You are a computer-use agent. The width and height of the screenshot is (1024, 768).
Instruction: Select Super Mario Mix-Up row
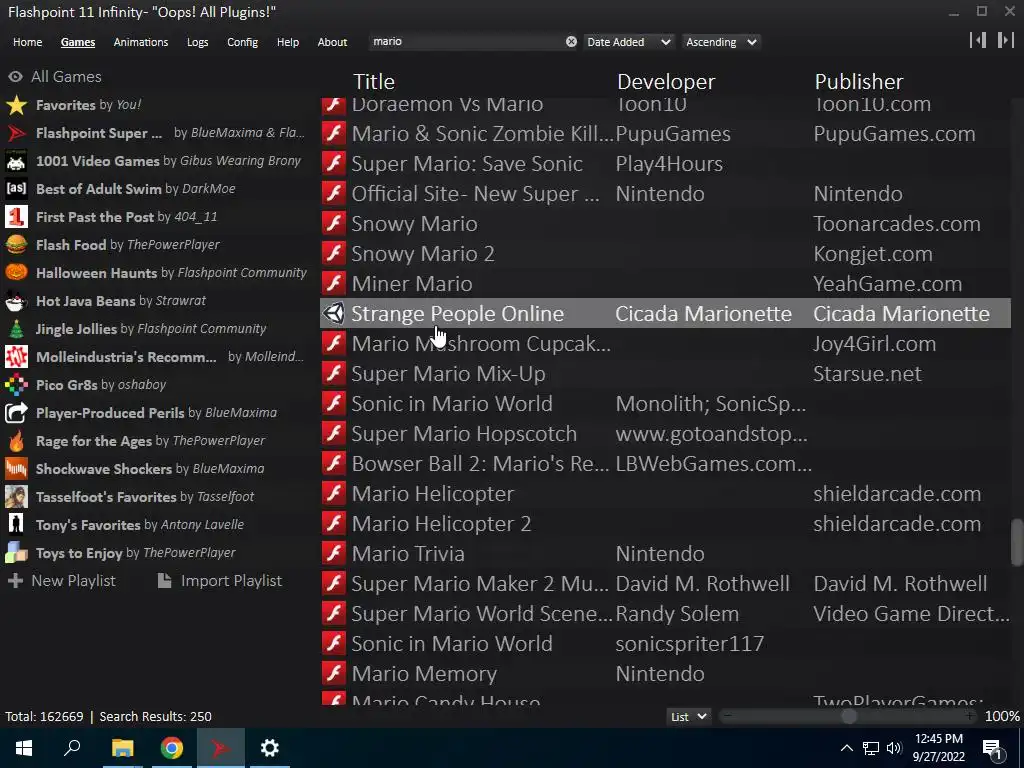tap(665, 374)
